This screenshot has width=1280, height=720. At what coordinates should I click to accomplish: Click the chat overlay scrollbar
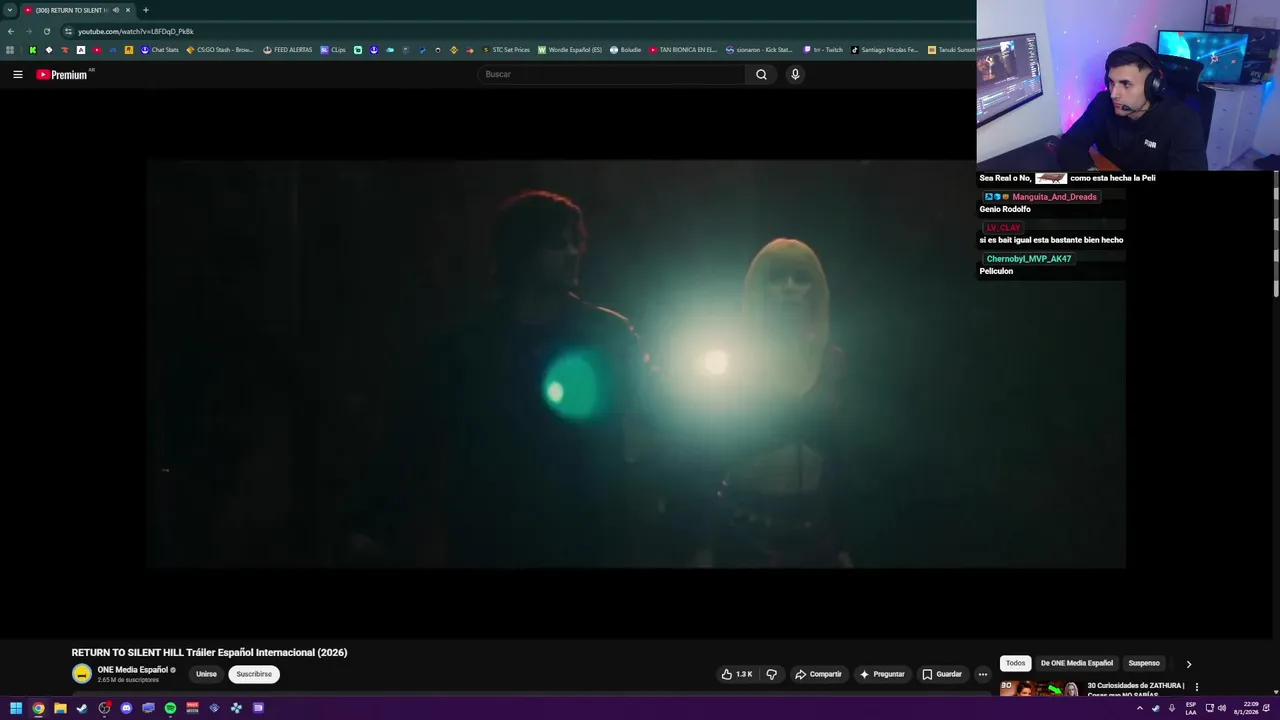[x=1276, y=233]
